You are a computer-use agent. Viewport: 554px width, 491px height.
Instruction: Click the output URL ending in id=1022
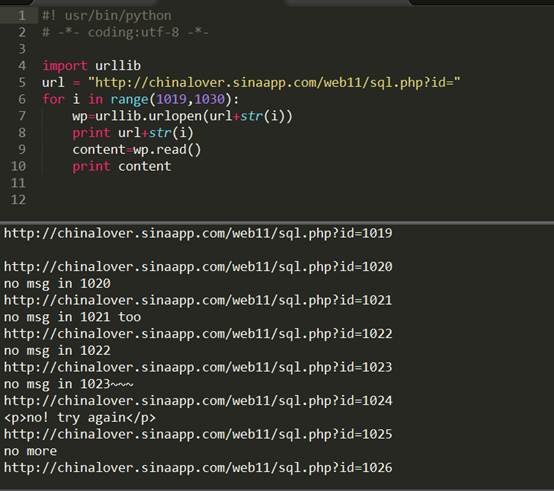pyautogui.click(x=198, y=334)
